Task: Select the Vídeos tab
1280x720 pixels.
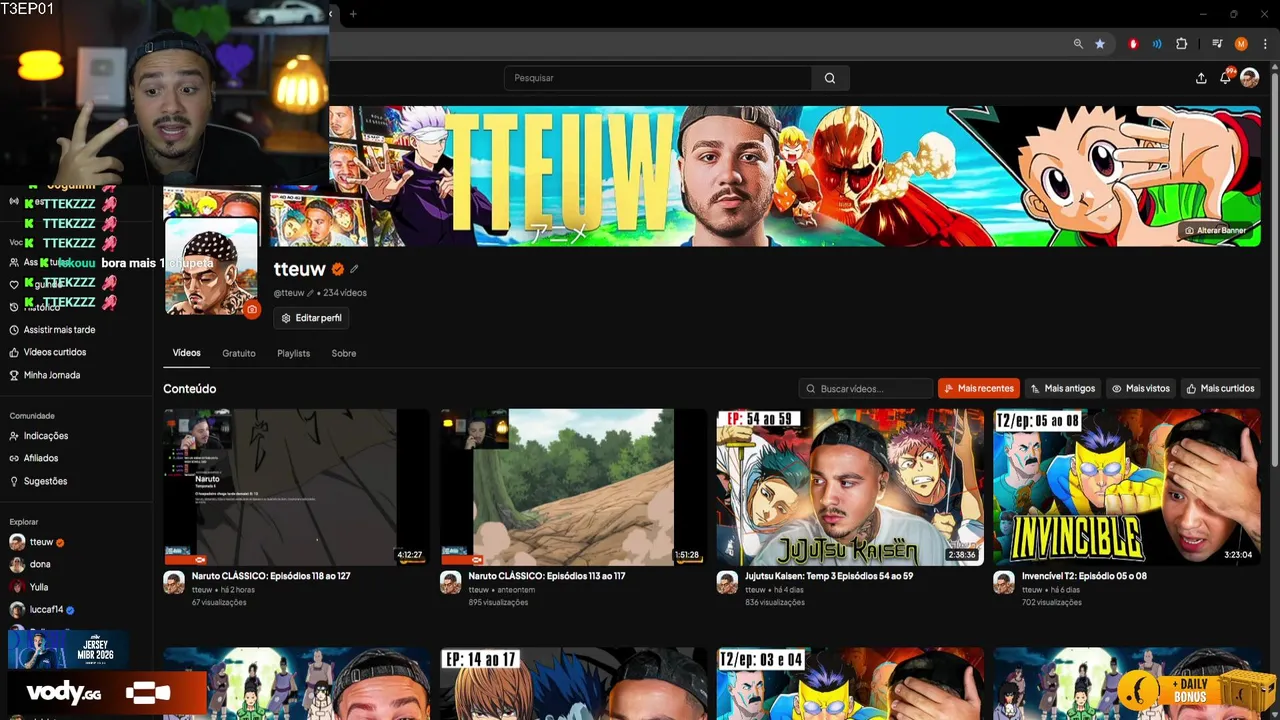Action: [186, 353]
